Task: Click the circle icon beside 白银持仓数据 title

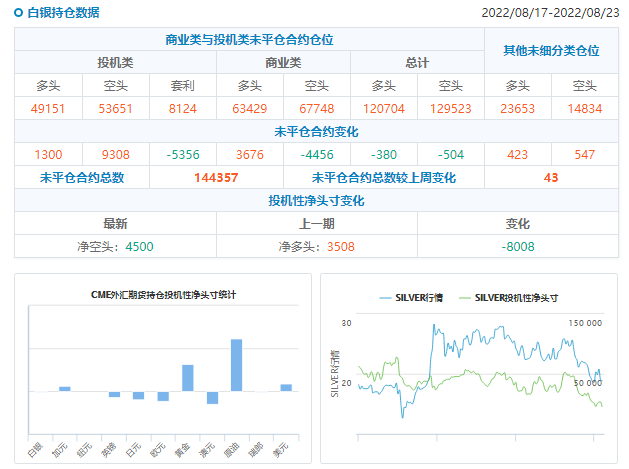Action: 19,13
